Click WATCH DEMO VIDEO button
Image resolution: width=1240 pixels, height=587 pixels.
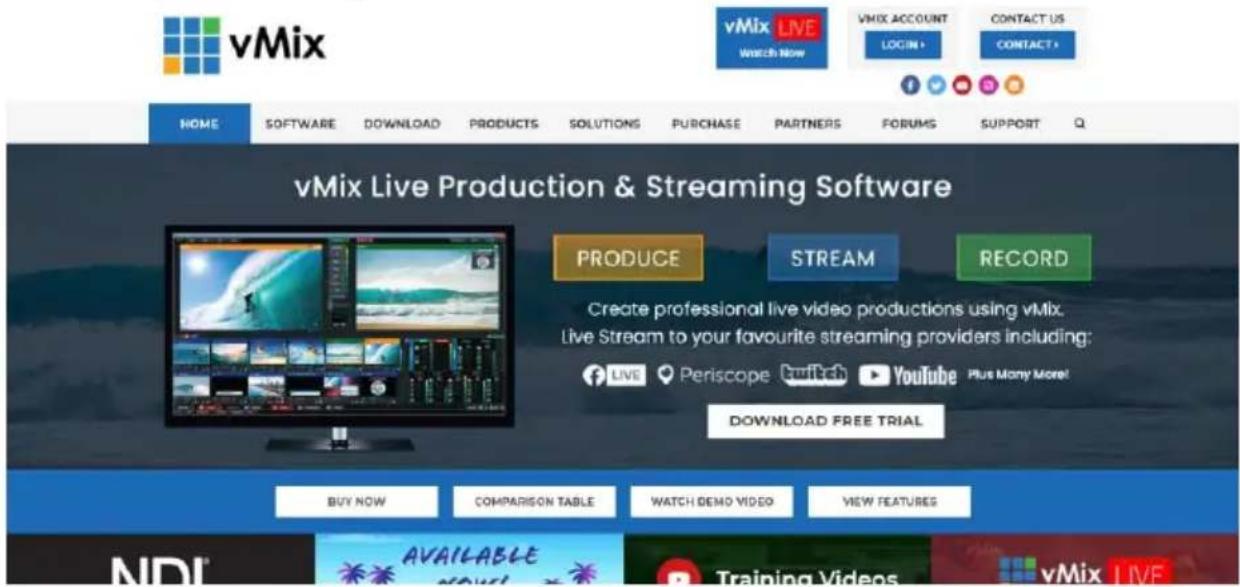click(712, 502)
